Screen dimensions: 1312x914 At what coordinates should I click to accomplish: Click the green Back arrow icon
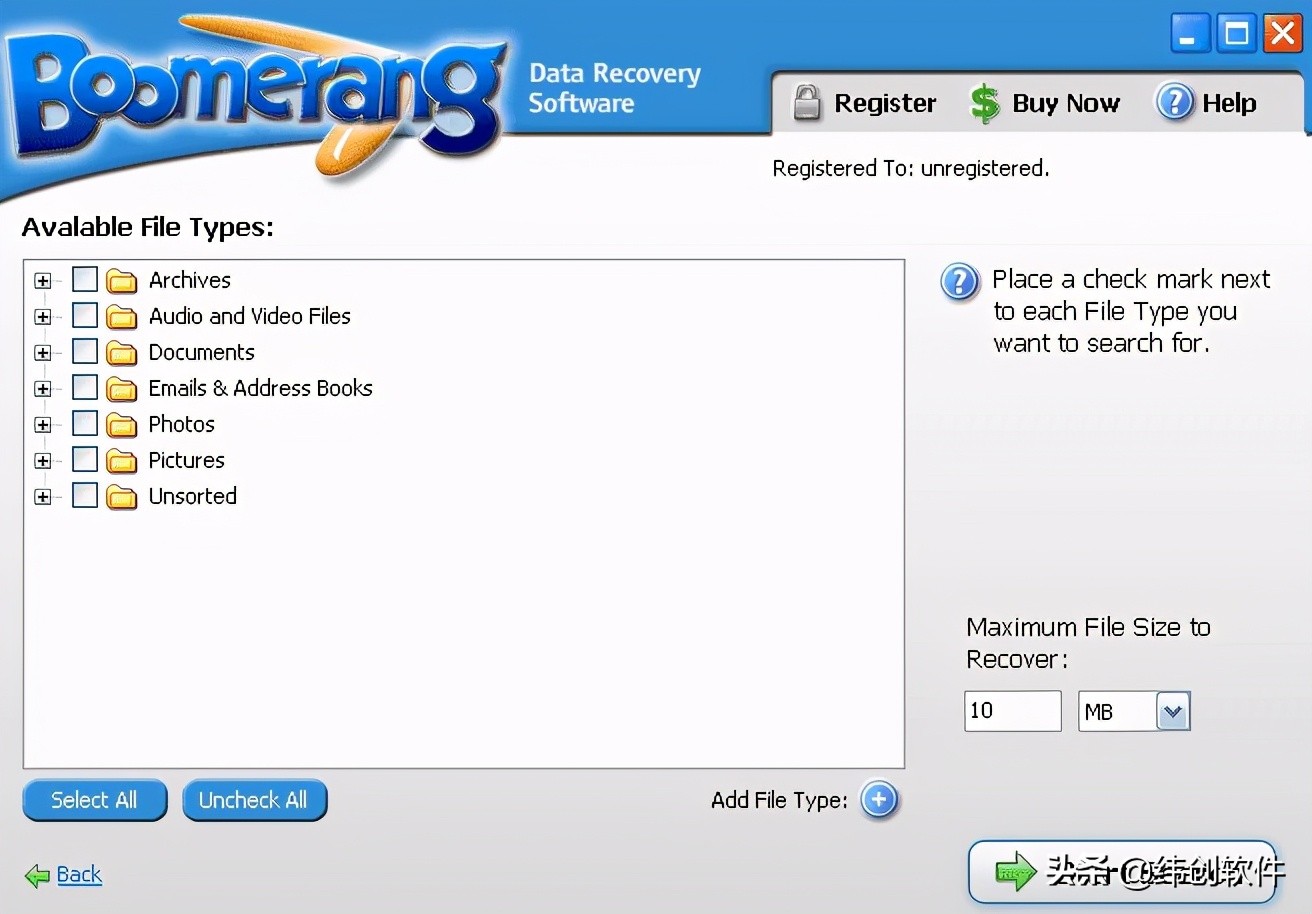click(37, 876)
